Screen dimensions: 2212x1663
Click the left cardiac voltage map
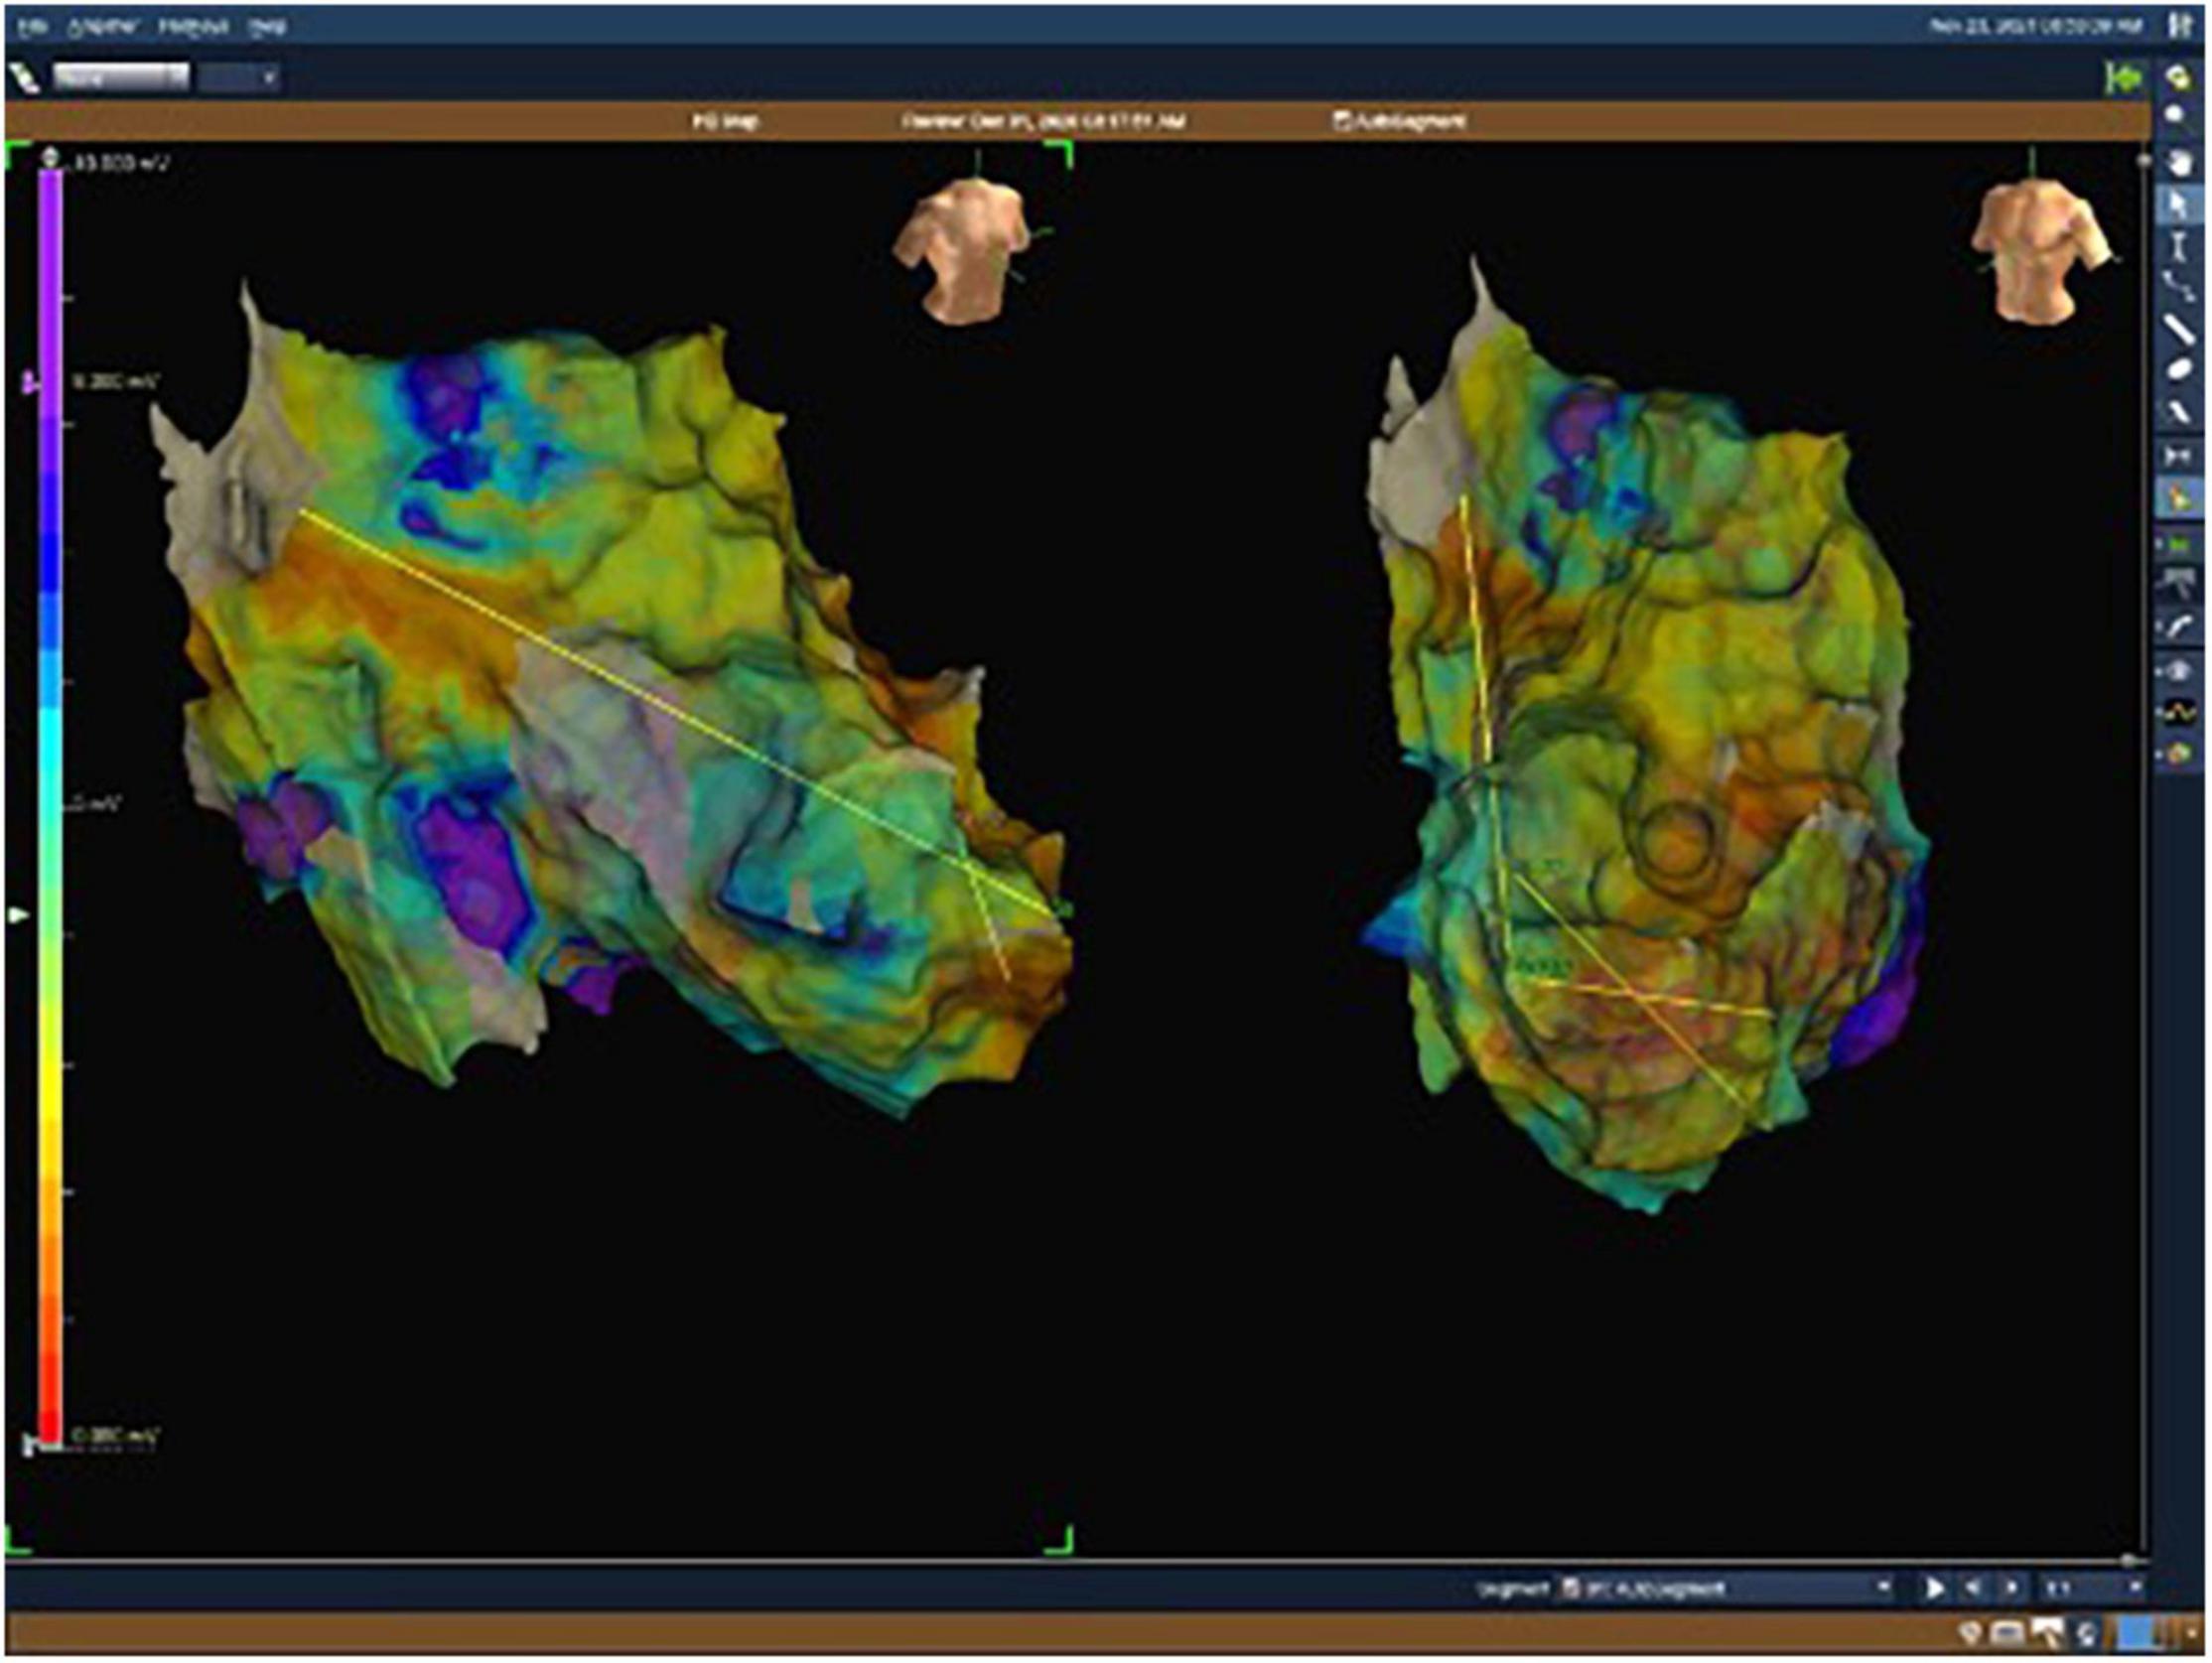click(x=610, y=700)
